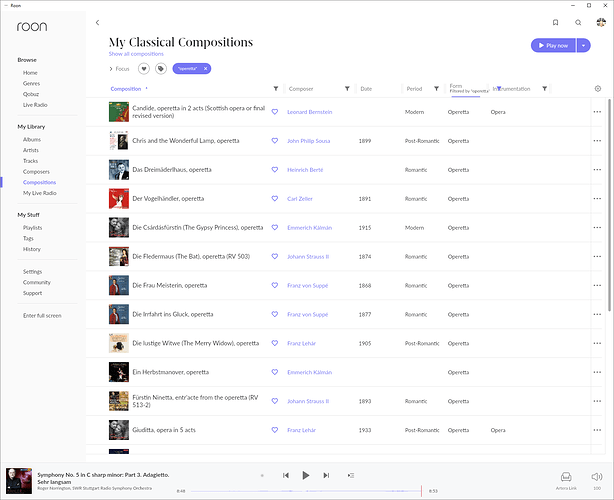
Task: Open Instrumentation column filter funnel
Action: point(544,88)
